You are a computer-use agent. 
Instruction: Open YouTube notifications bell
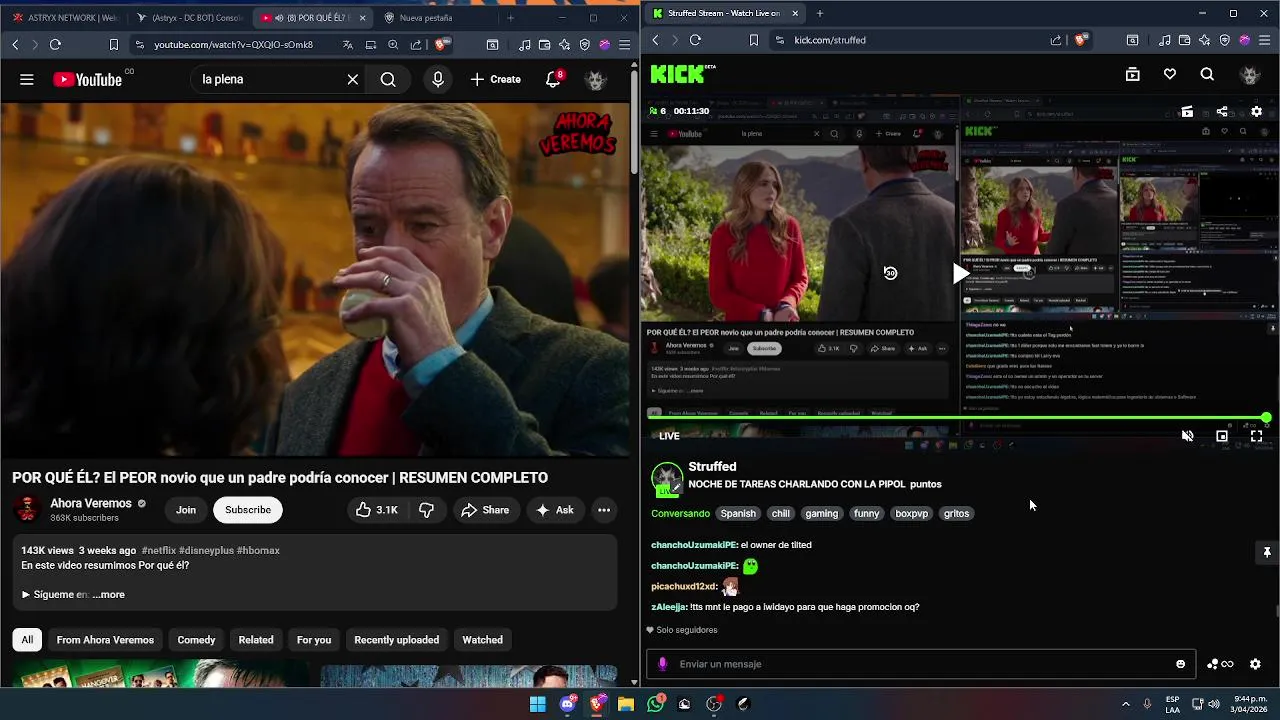coord(553,79)
